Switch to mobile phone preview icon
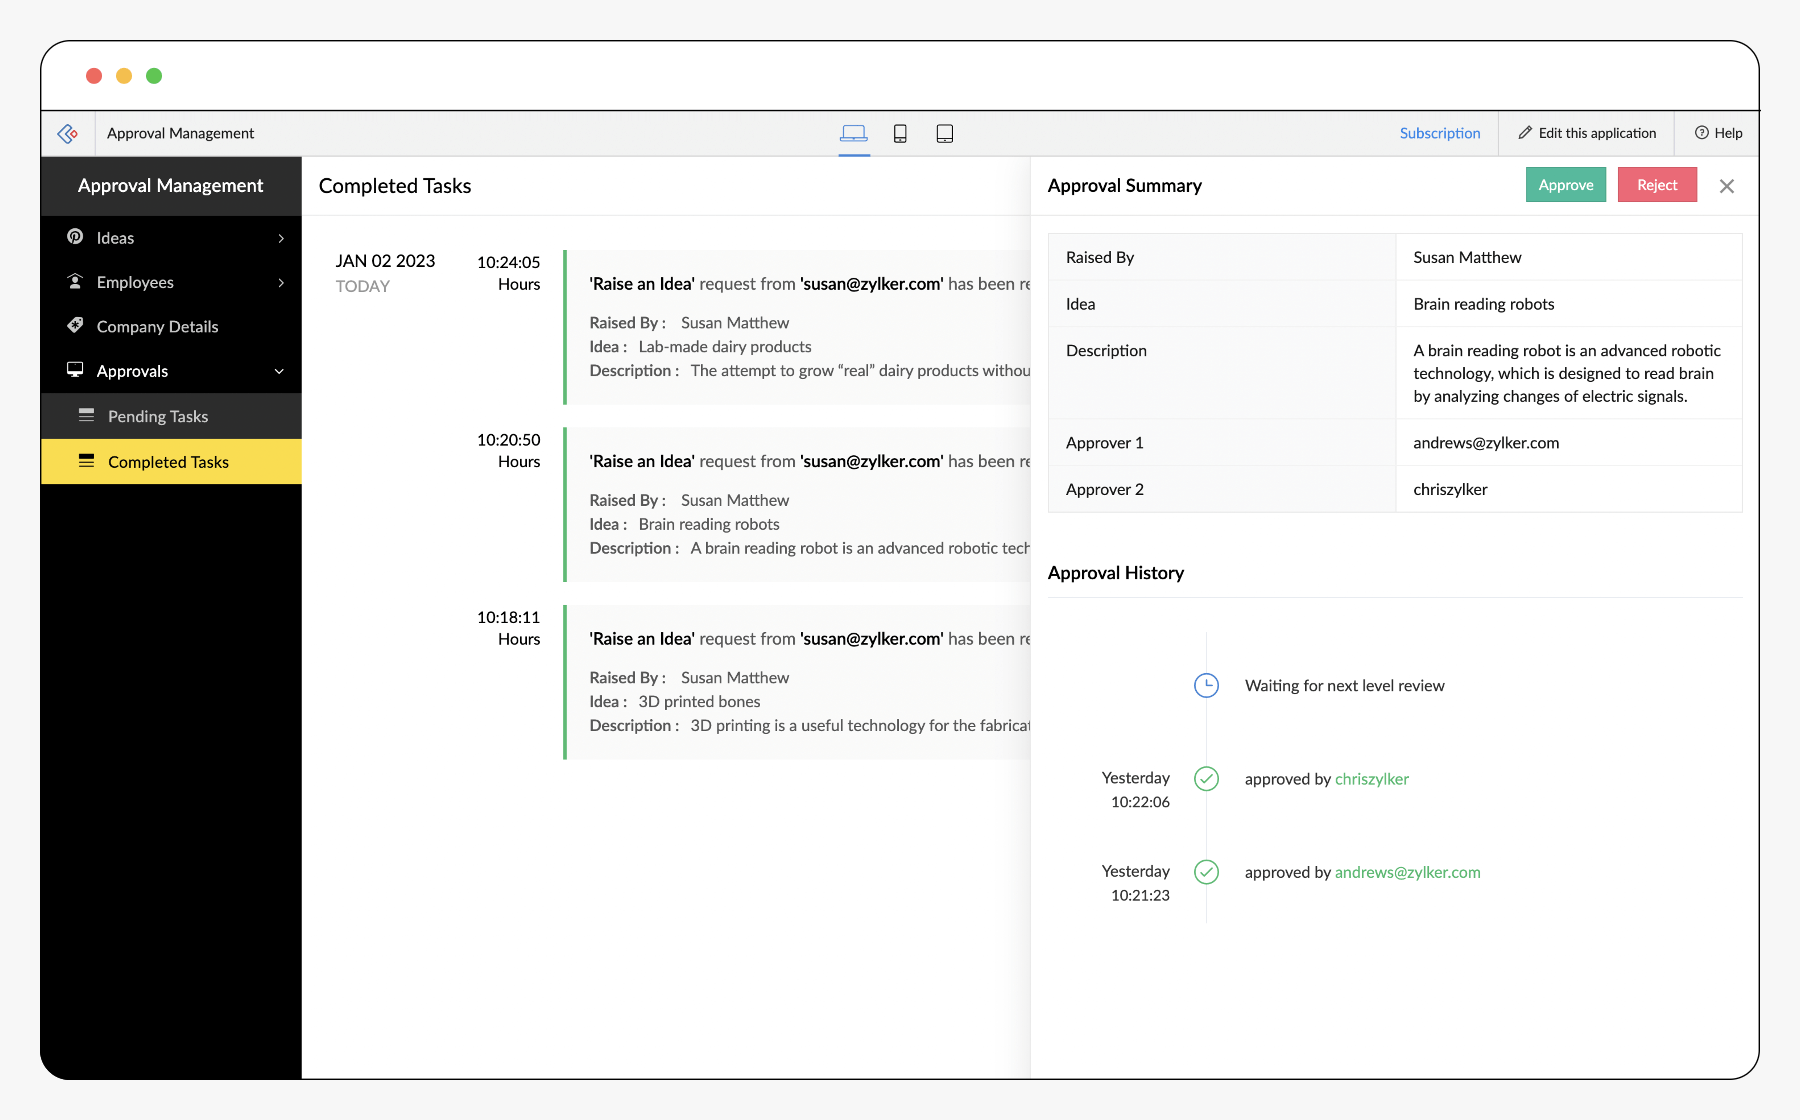 [x=900, y=133]
